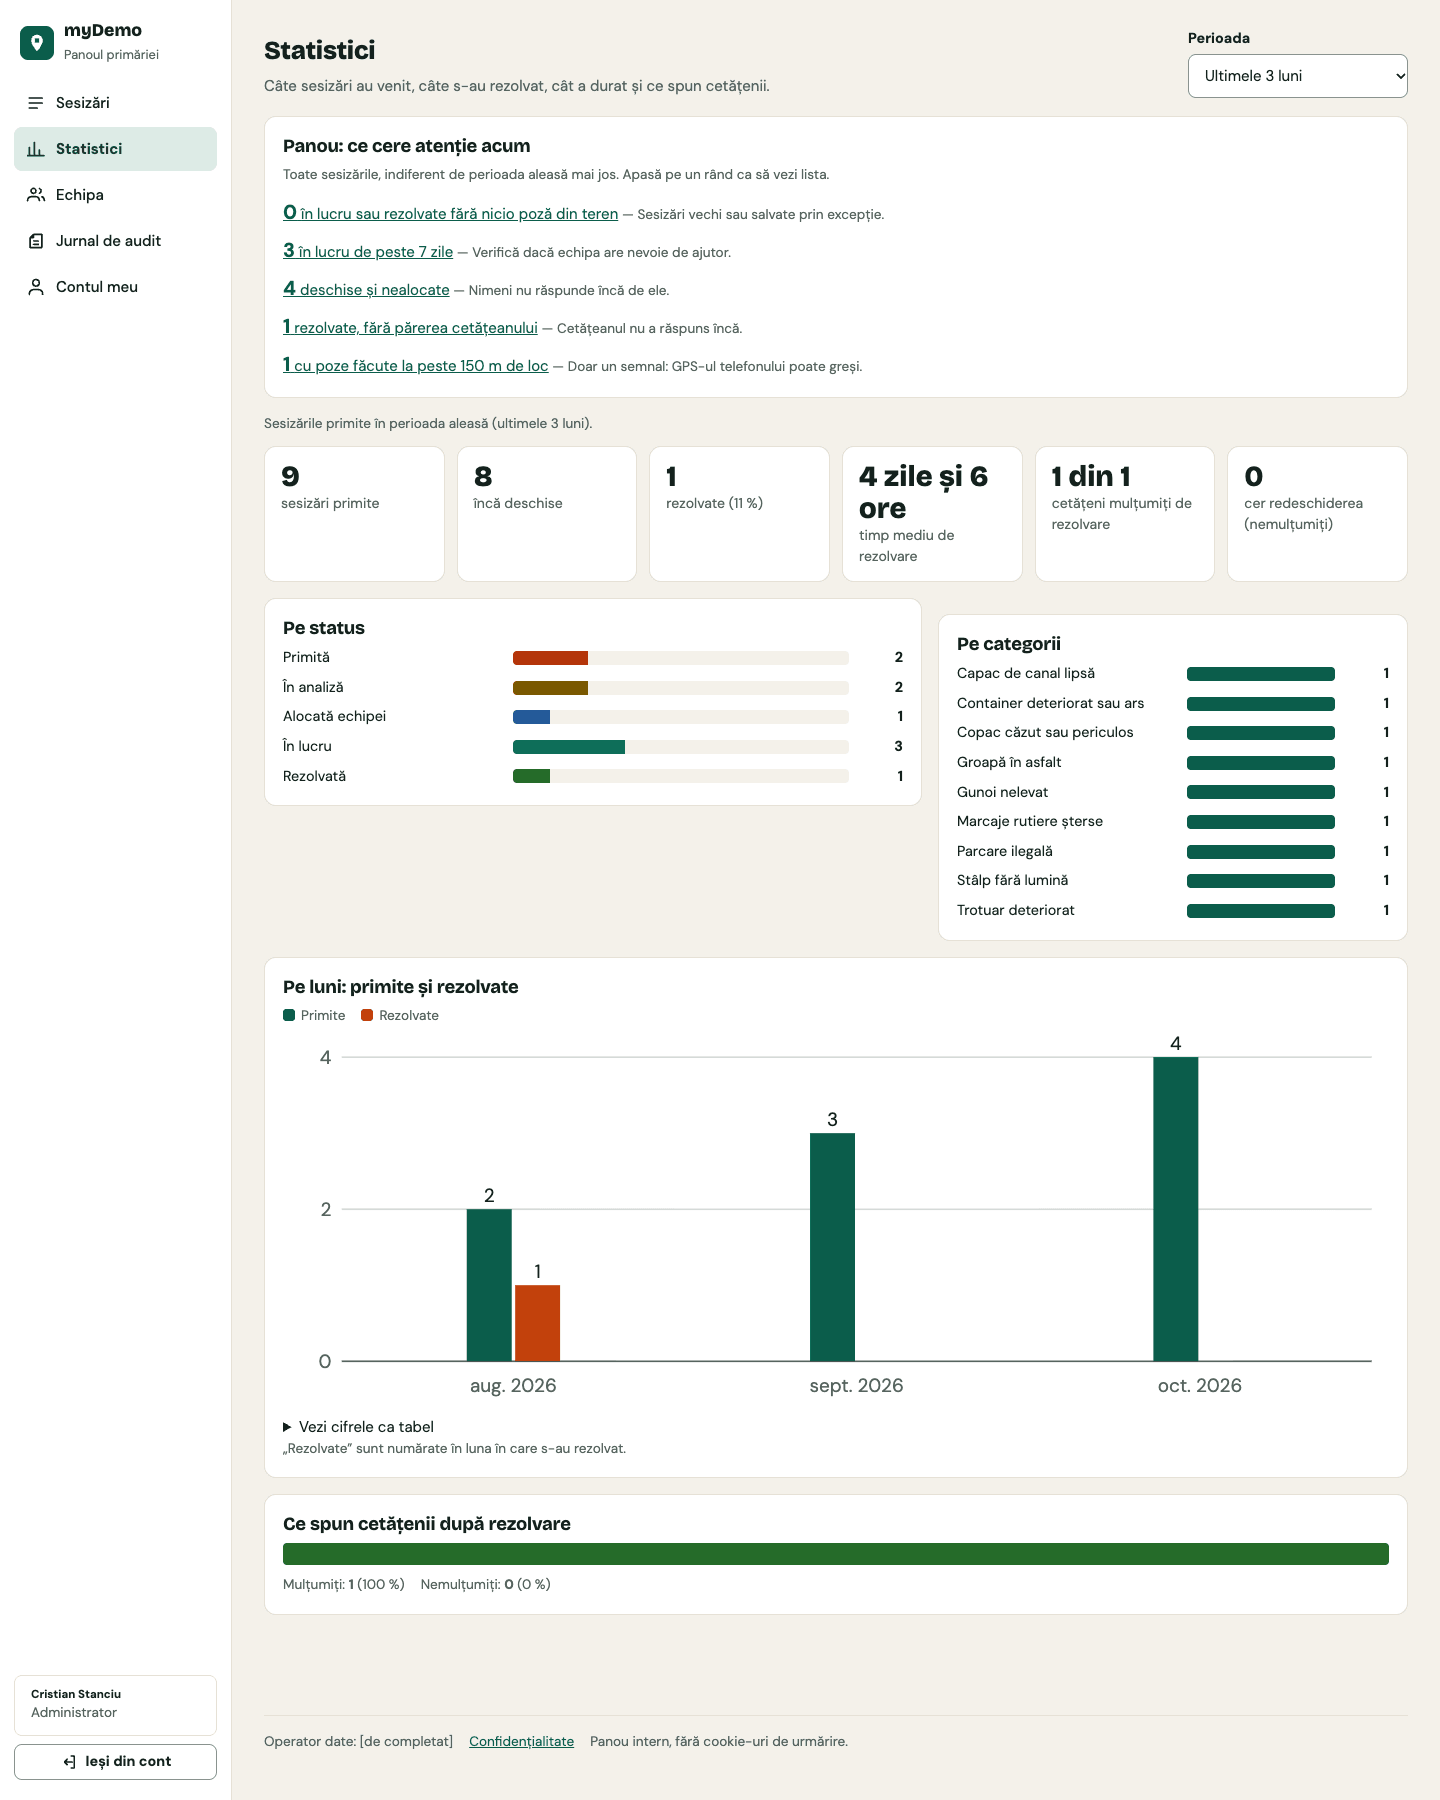Click the 'Ieși din cont' button
This screenshot has width=1440, height=1800.
point(115,1762)
